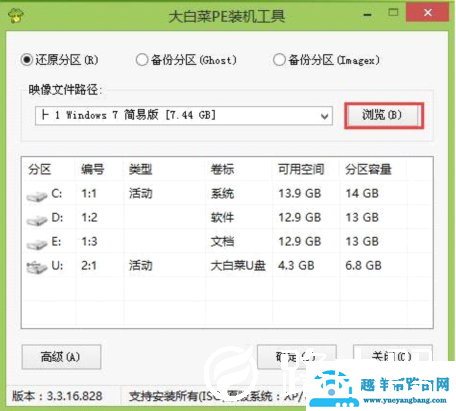The width and height of the screenshot is (456, 411).
Task: Click the Windows 7 简易版 image path field
Action: (x=184, y=116)
